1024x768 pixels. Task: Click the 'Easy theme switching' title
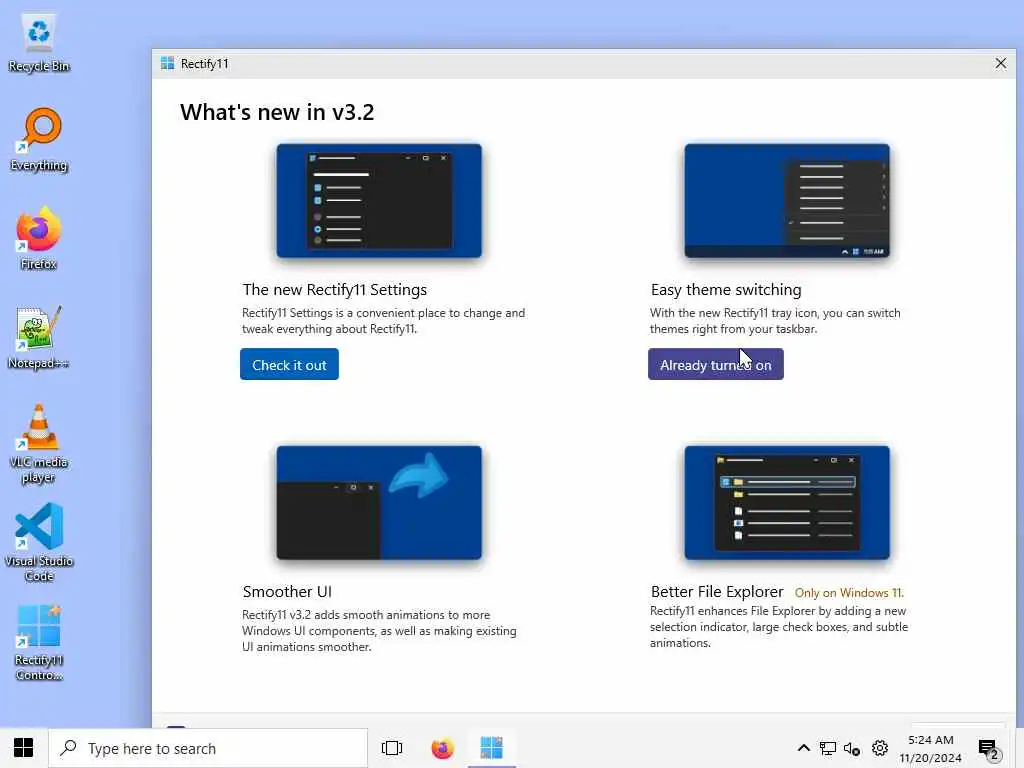click(x=726, y=289)
